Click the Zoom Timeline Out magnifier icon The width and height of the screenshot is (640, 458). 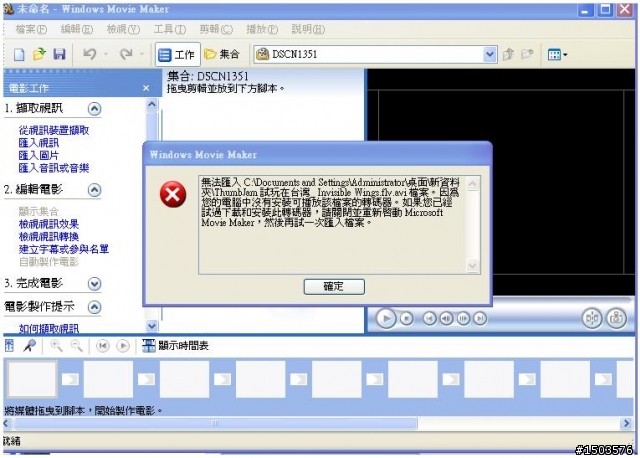(76, 346)
